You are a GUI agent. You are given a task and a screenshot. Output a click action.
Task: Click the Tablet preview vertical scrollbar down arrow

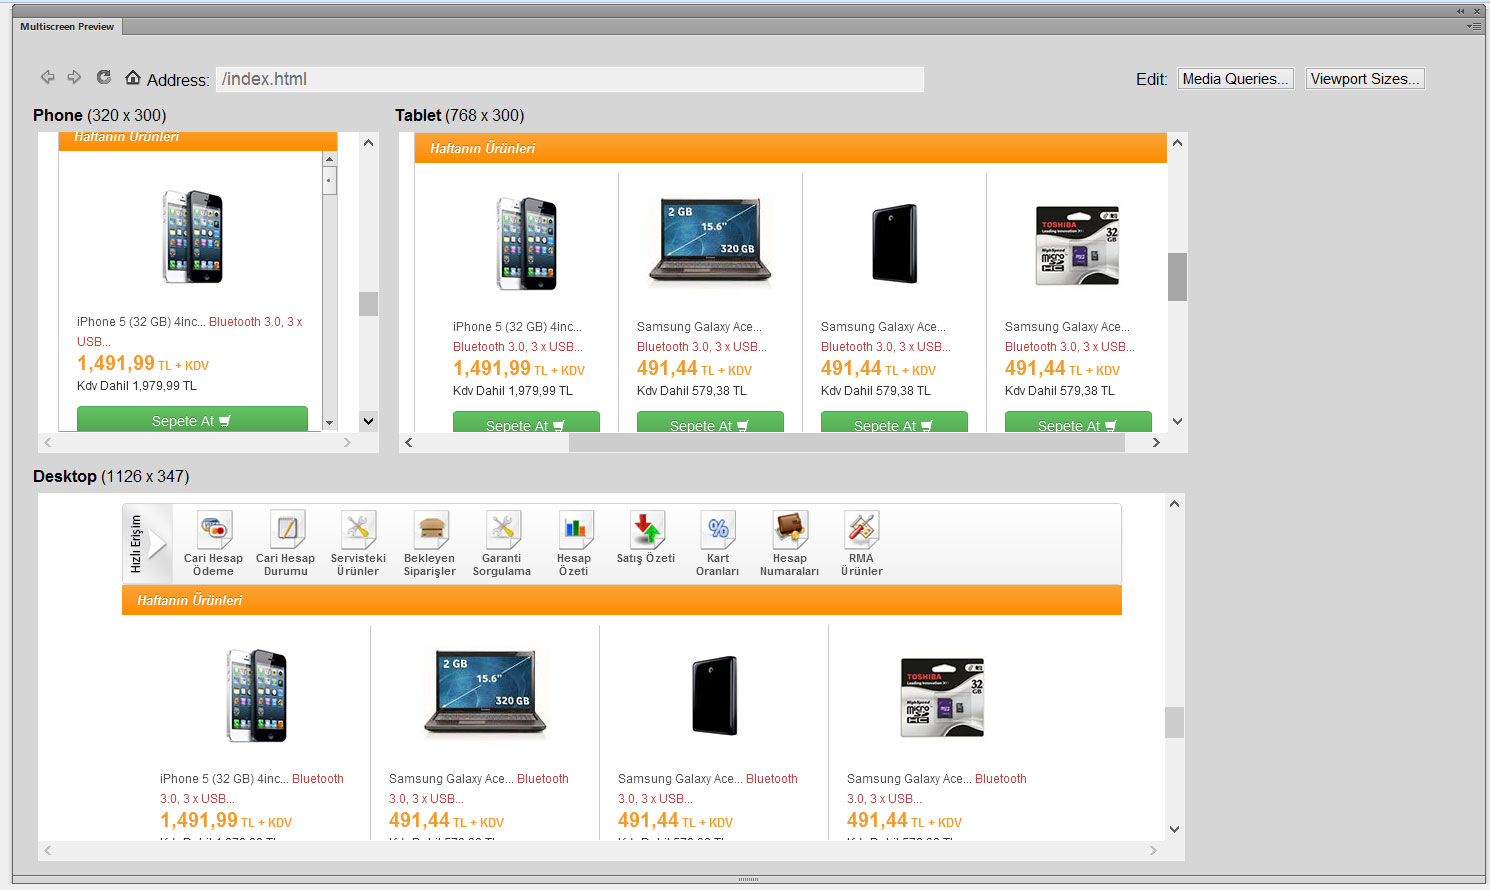[1177, 422]
